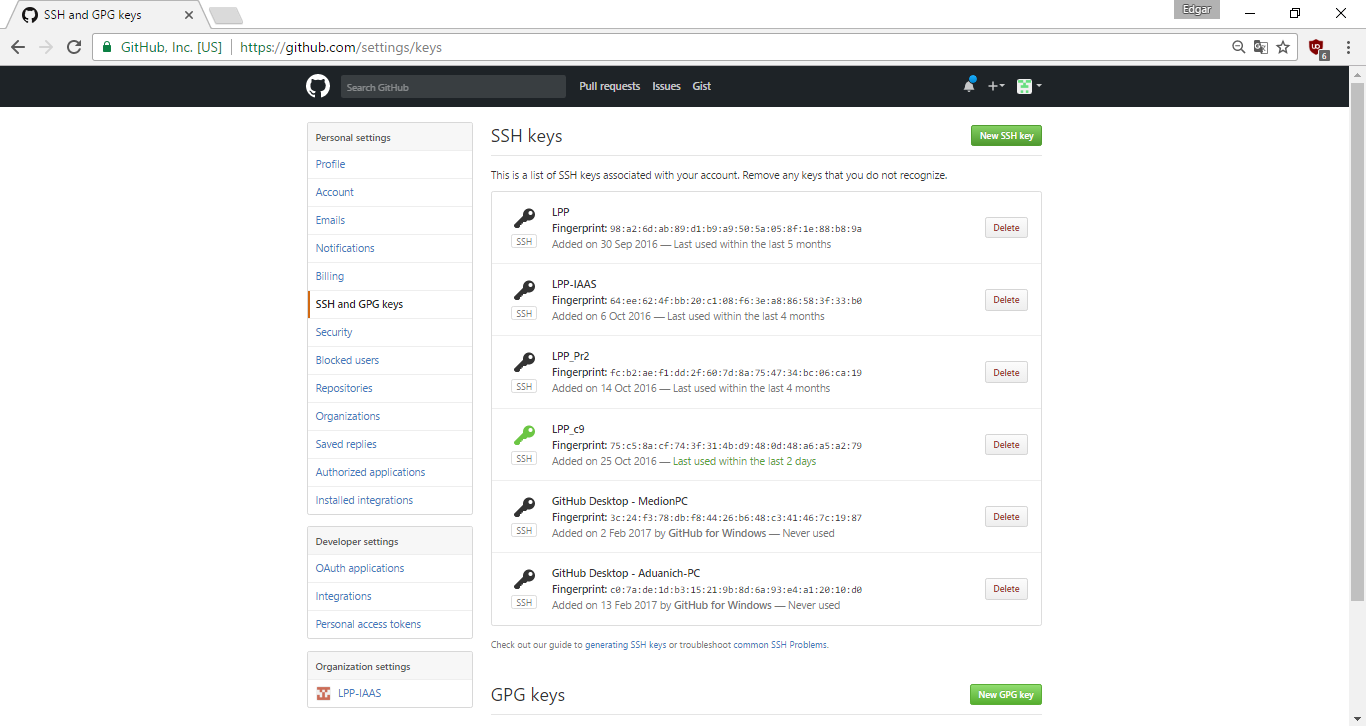Image resolution: width=1366 pixels, height=726 pixels.
Task: Open the Pull requests menu item
Action: [x=609, y=86]
